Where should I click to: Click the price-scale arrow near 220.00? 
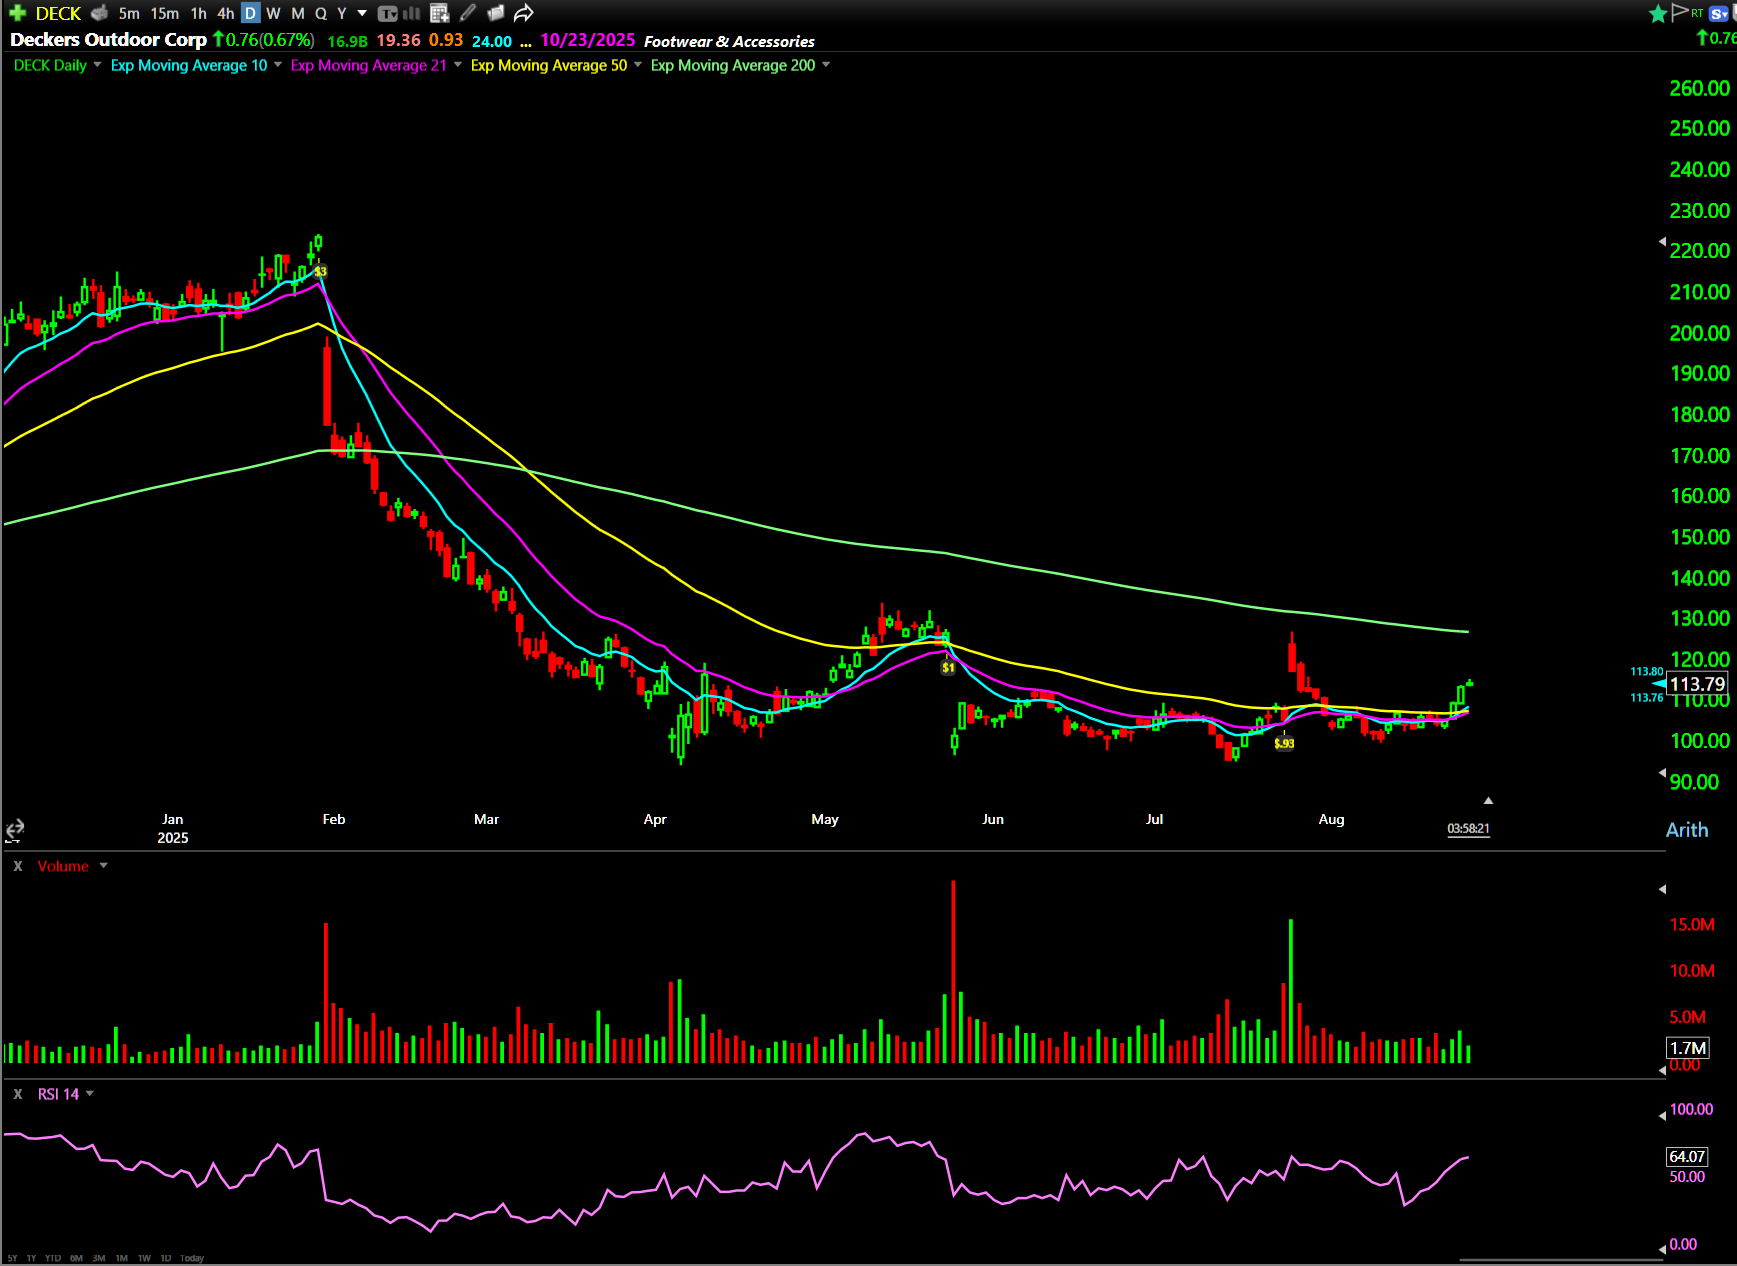pyautogui.click(x=1662, y=242)
